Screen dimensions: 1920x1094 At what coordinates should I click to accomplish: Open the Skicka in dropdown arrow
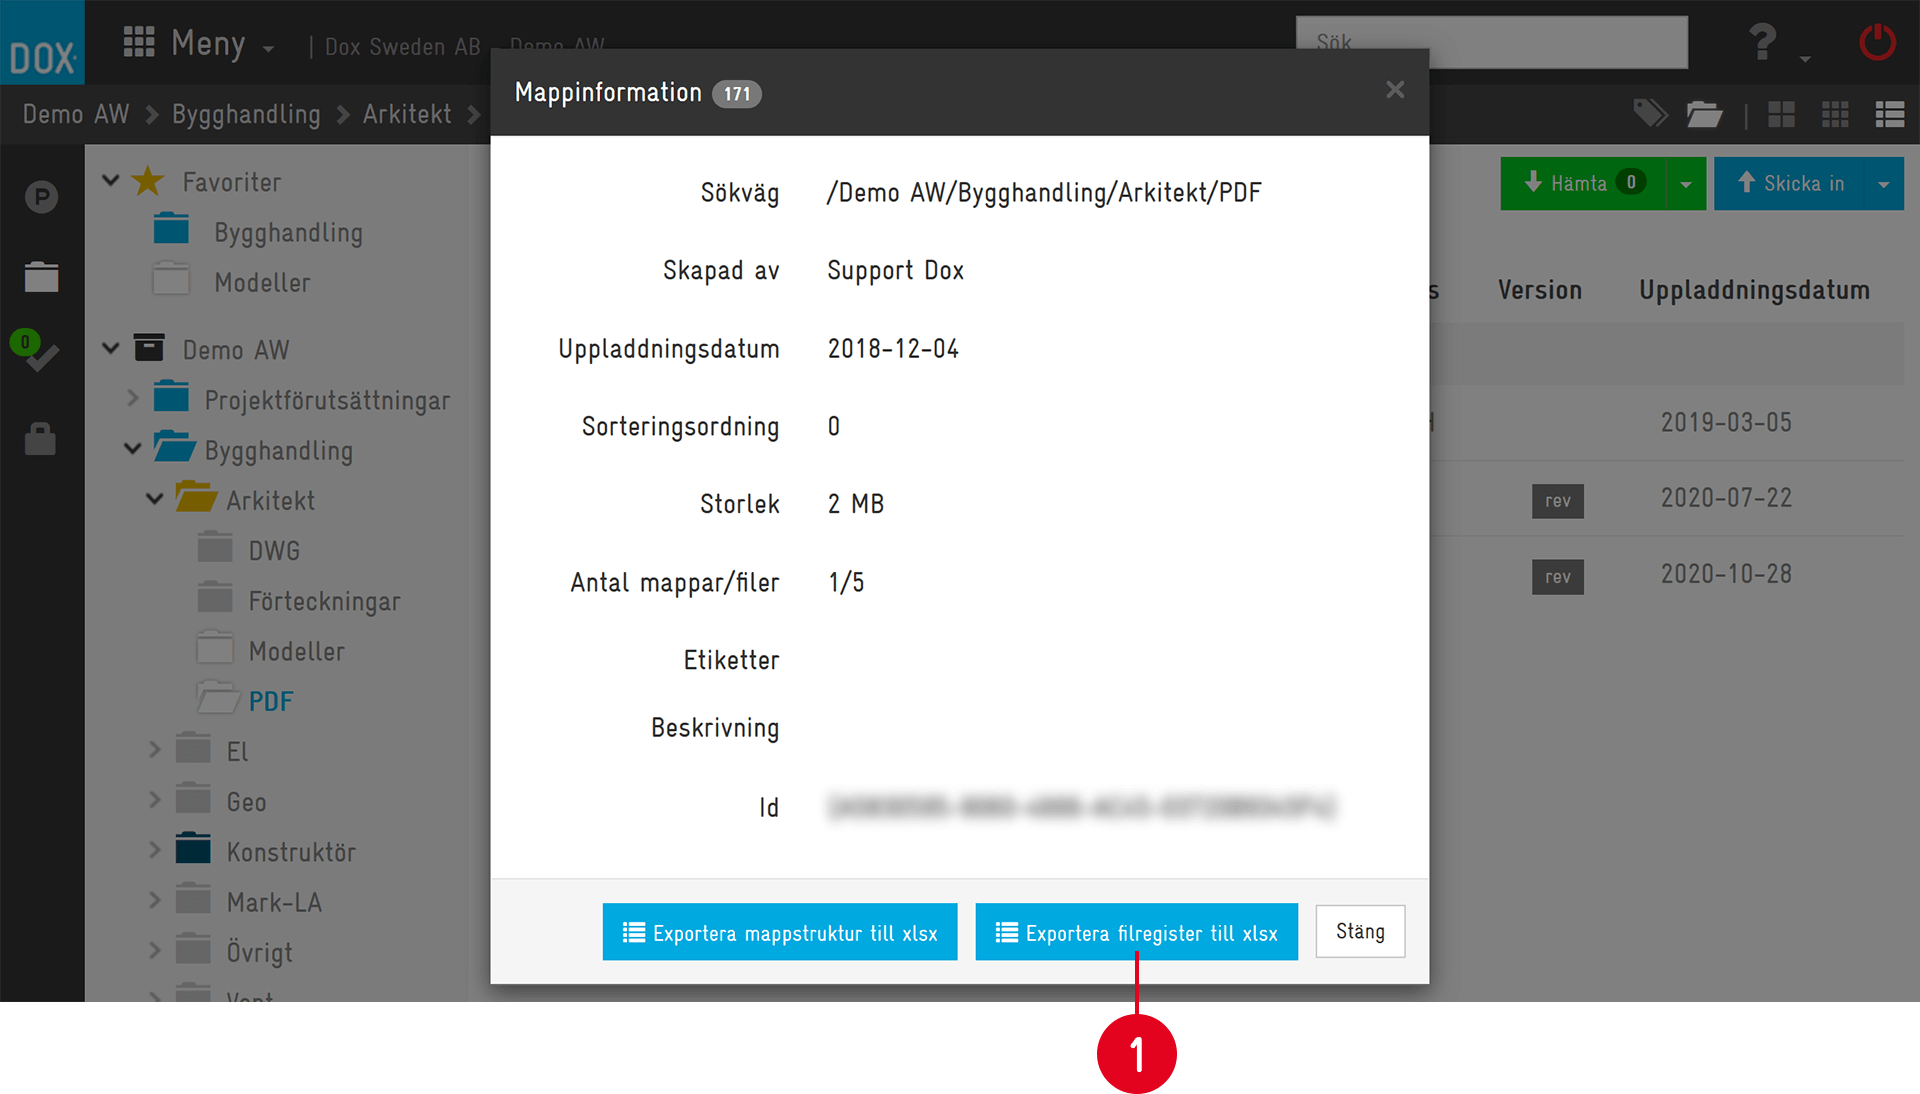point(1884,184)
